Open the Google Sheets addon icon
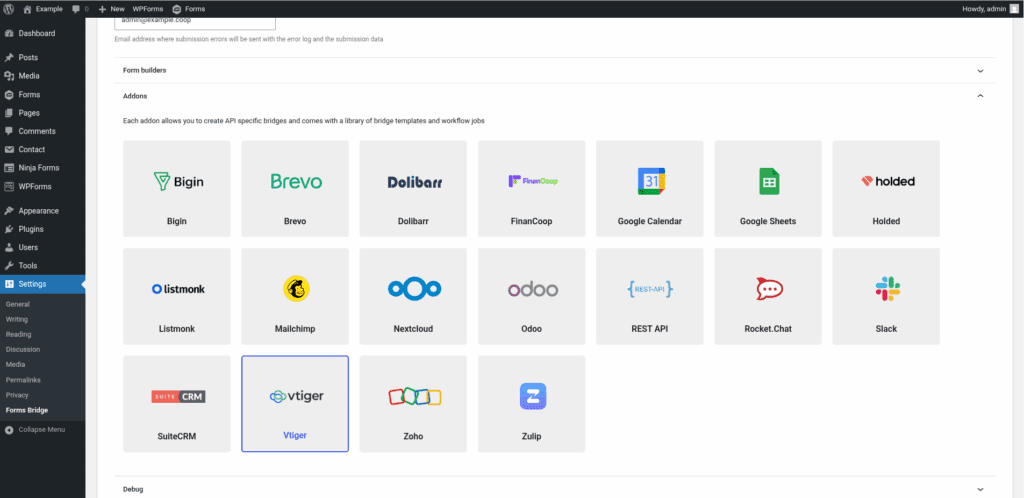This screenshot has width=1024, height=498. [769, 181]
